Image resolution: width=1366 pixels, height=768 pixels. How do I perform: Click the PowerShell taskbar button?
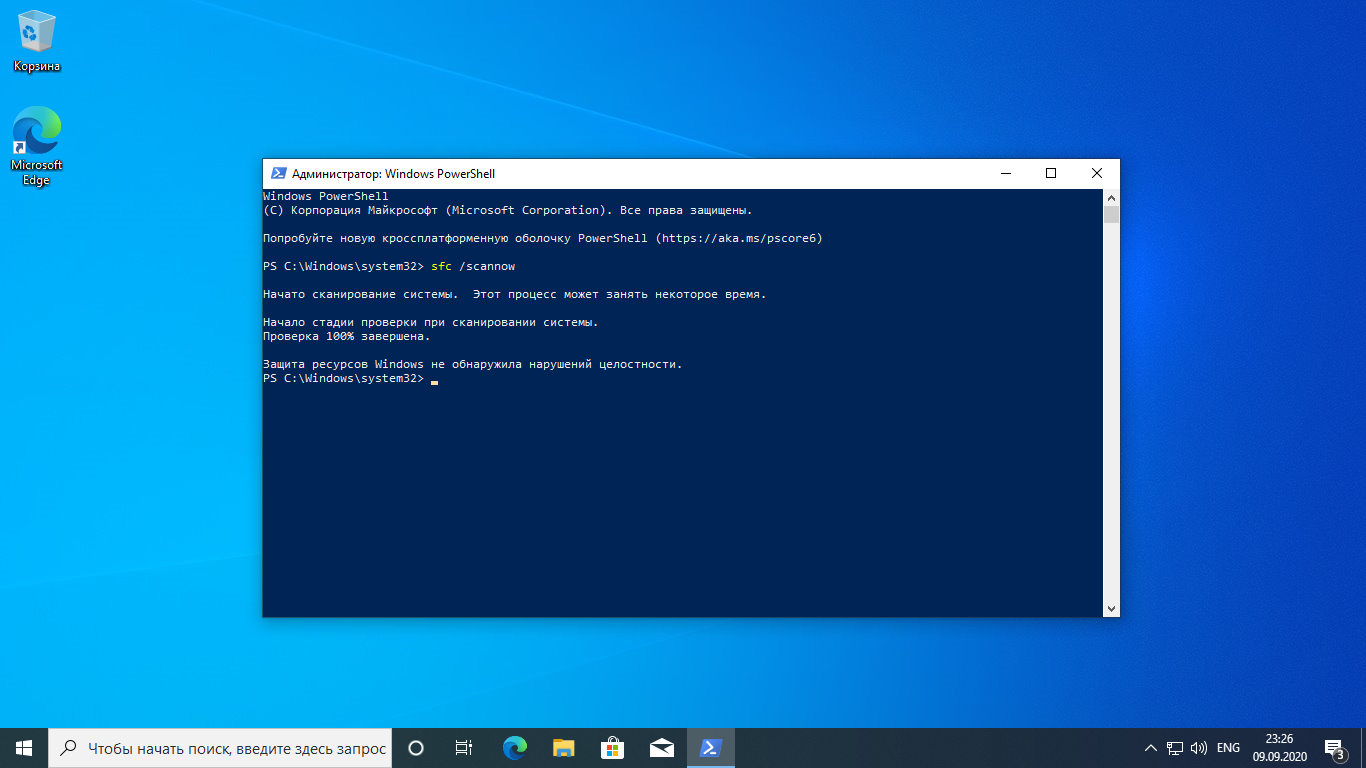[x=711, y=748]
